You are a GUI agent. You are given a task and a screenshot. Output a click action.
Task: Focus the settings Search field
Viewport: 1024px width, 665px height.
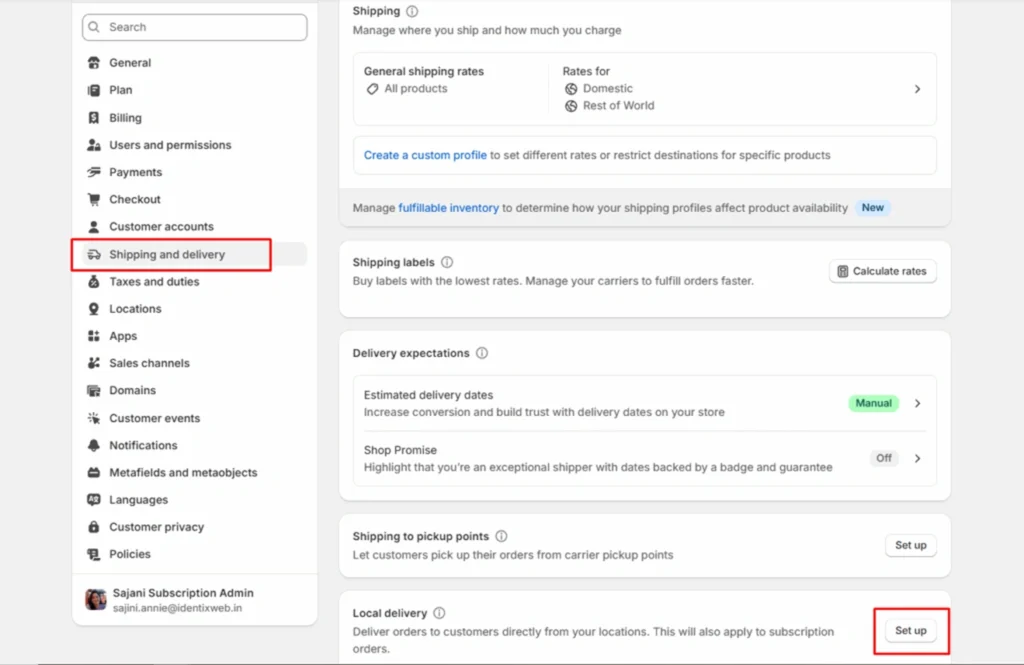(195, 28)
